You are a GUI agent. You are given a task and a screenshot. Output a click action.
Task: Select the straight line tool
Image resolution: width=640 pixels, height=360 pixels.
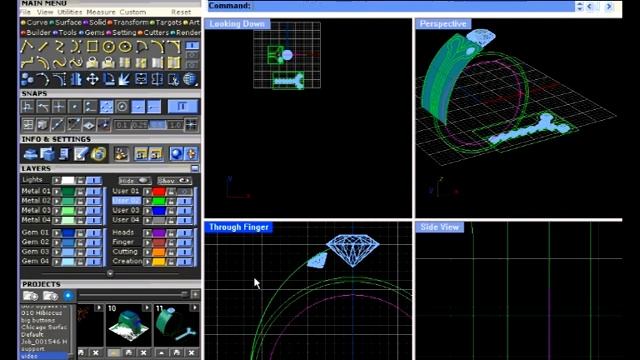(43, 47)
